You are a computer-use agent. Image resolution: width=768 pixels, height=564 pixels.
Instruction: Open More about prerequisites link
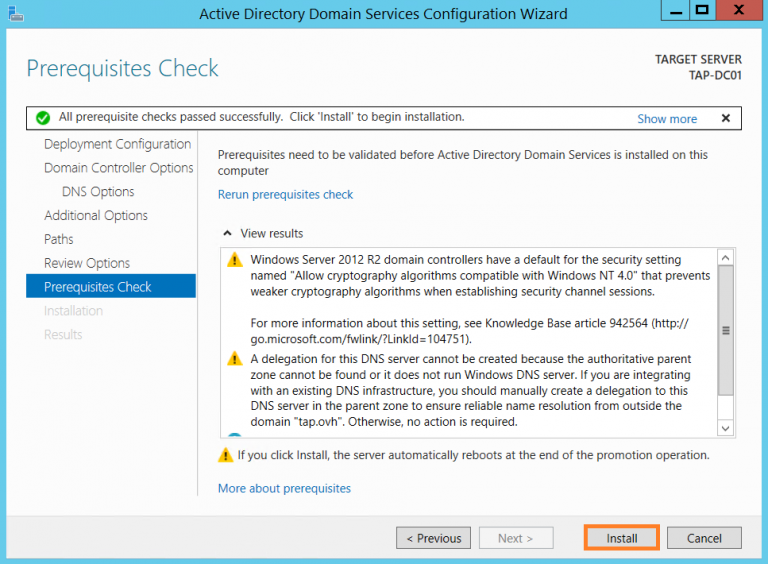(x=284, y=489)
